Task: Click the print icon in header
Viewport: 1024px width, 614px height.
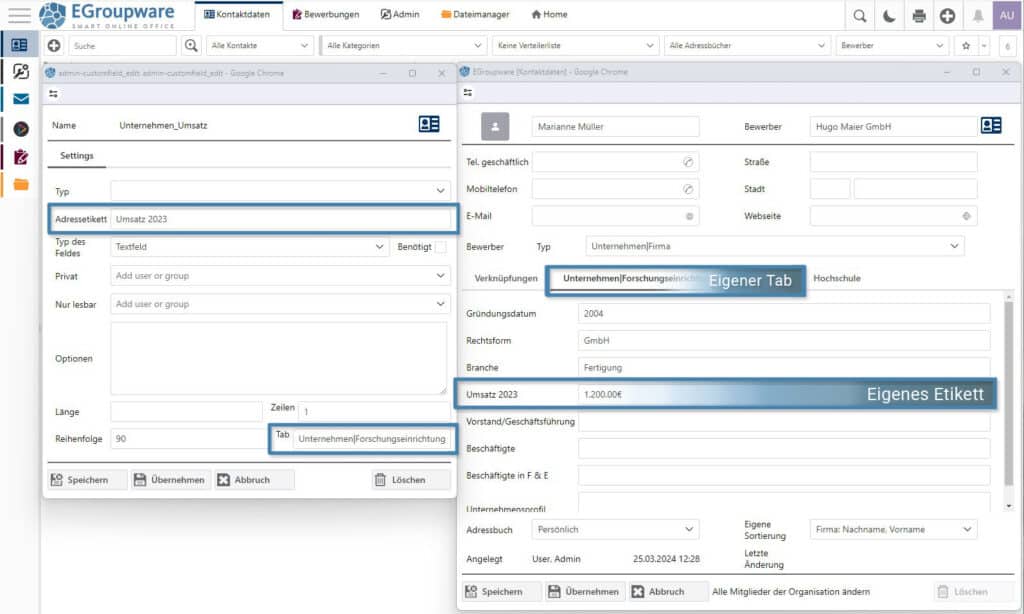Action: [918, 15]
